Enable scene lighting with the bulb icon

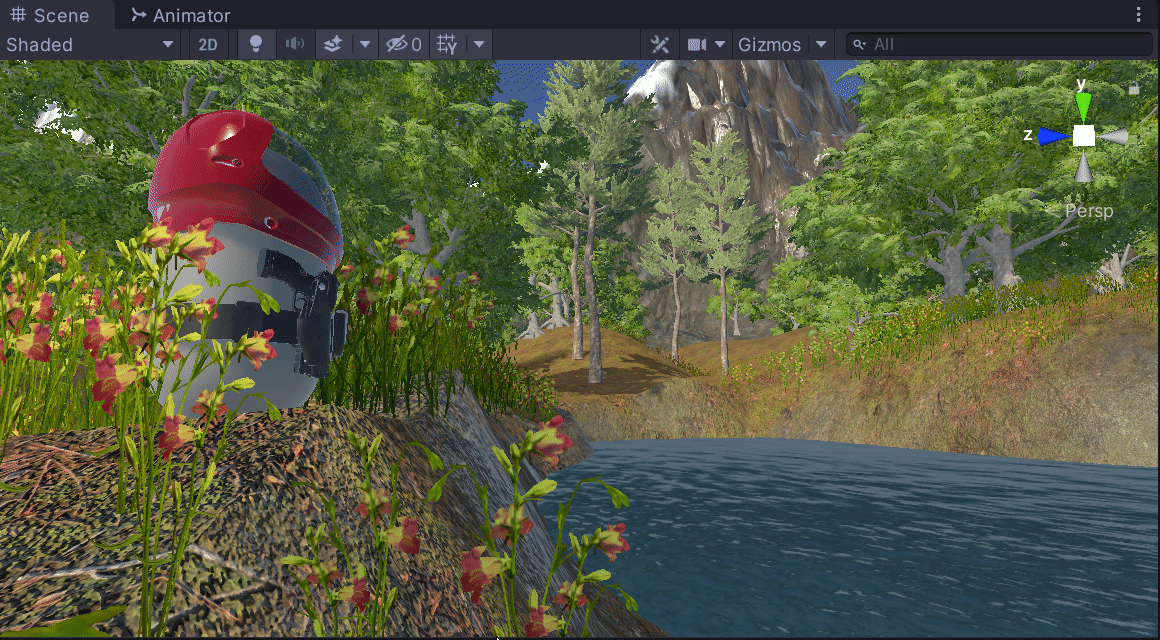click(255, 44)
